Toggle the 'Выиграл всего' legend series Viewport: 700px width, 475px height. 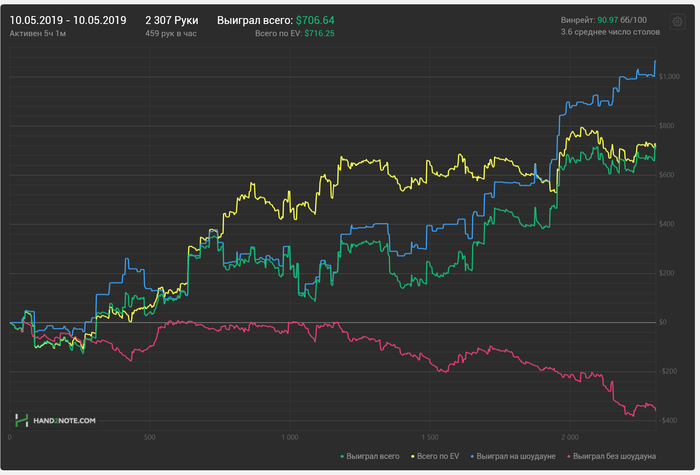click(370, 456)
